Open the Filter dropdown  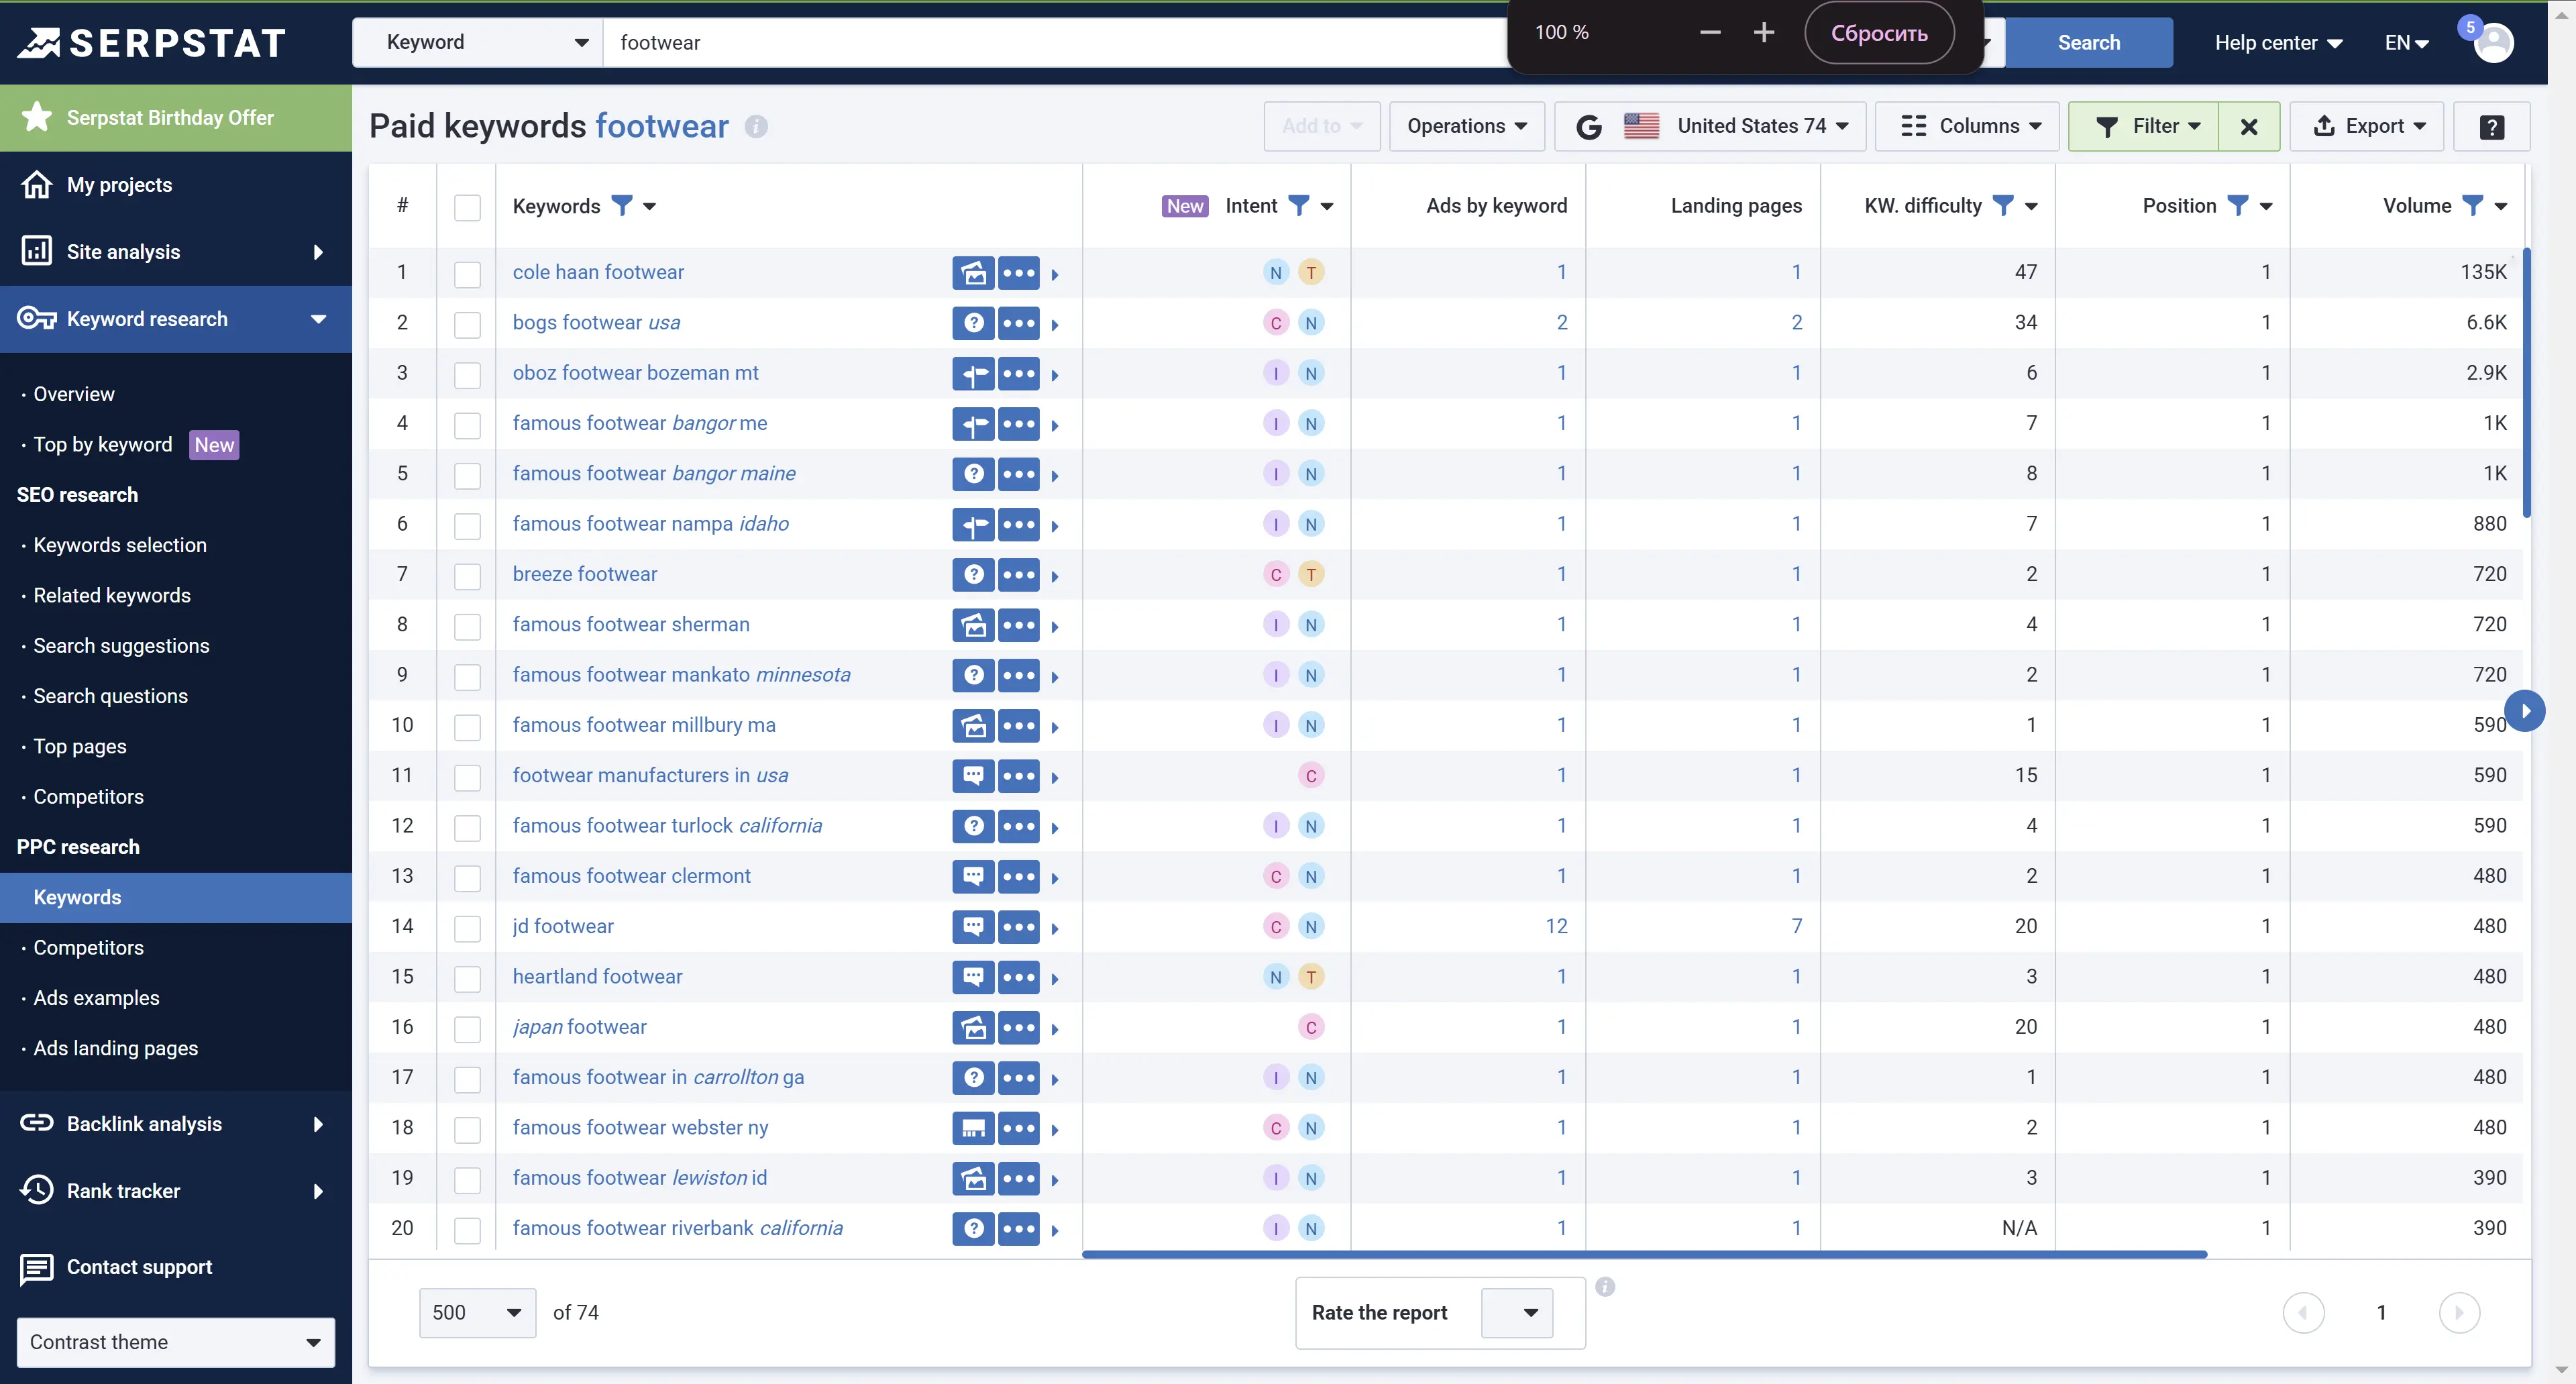[2143, 126]
